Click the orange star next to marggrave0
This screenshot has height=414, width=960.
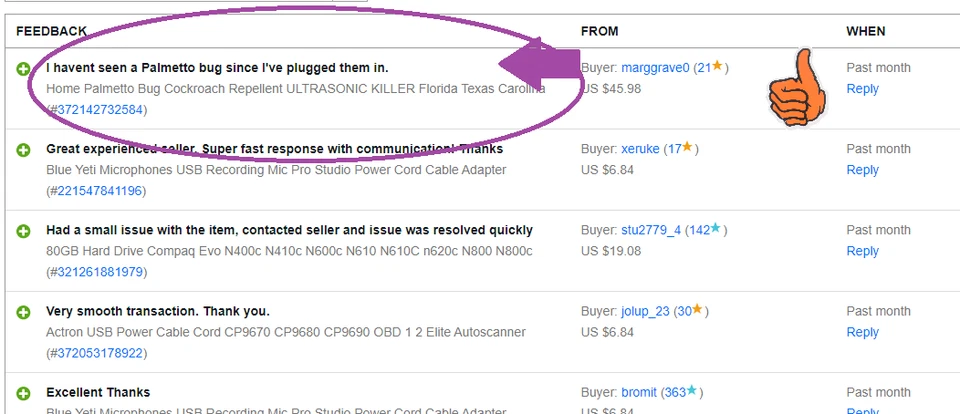pyautogui.click(x=717, y=67)
